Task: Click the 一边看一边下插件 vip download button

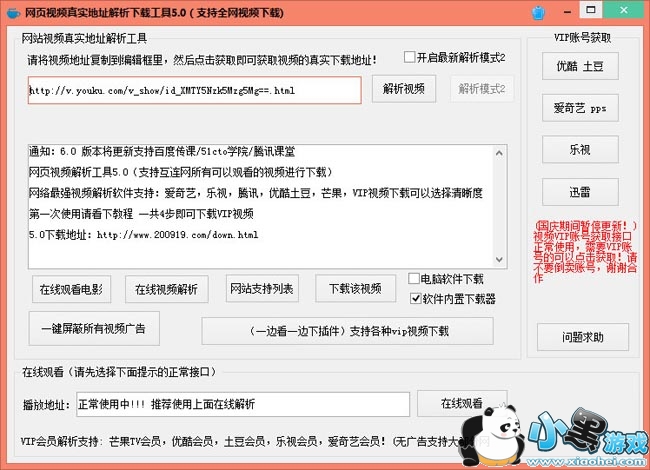Action: pos(347,331)
